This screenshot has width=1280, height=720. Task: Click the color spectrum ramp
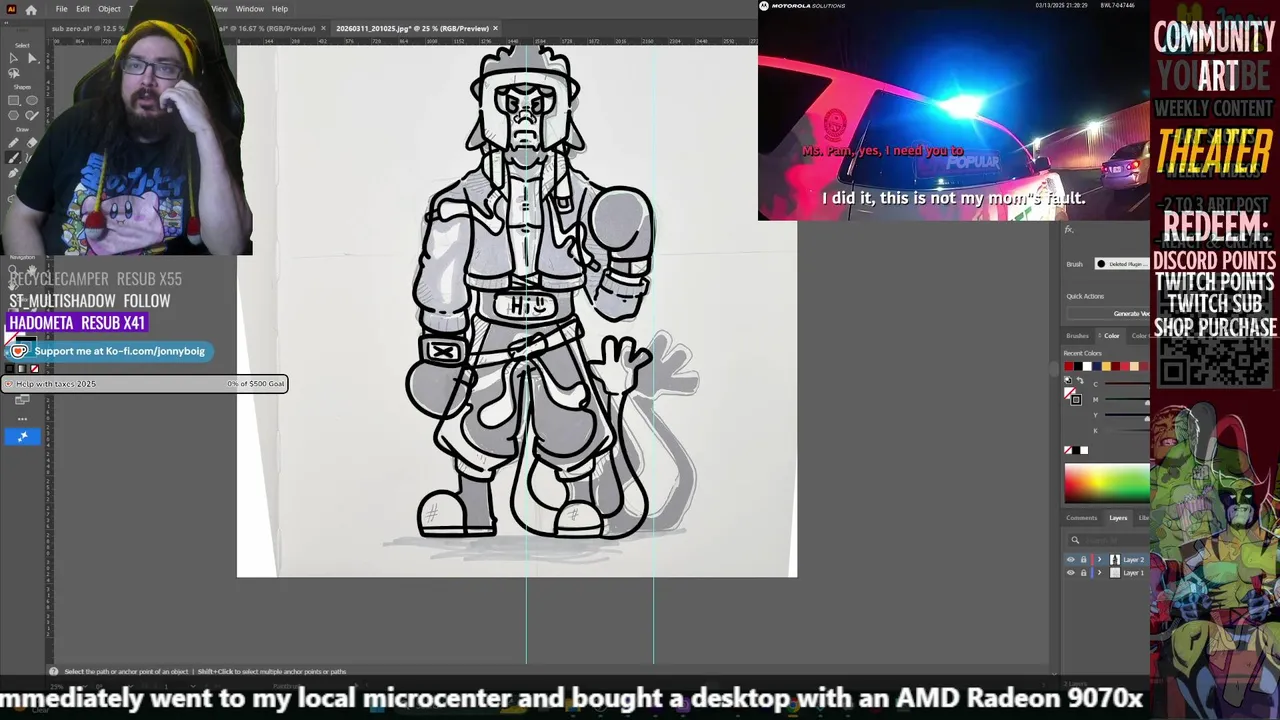click(x=1107, y=483)
